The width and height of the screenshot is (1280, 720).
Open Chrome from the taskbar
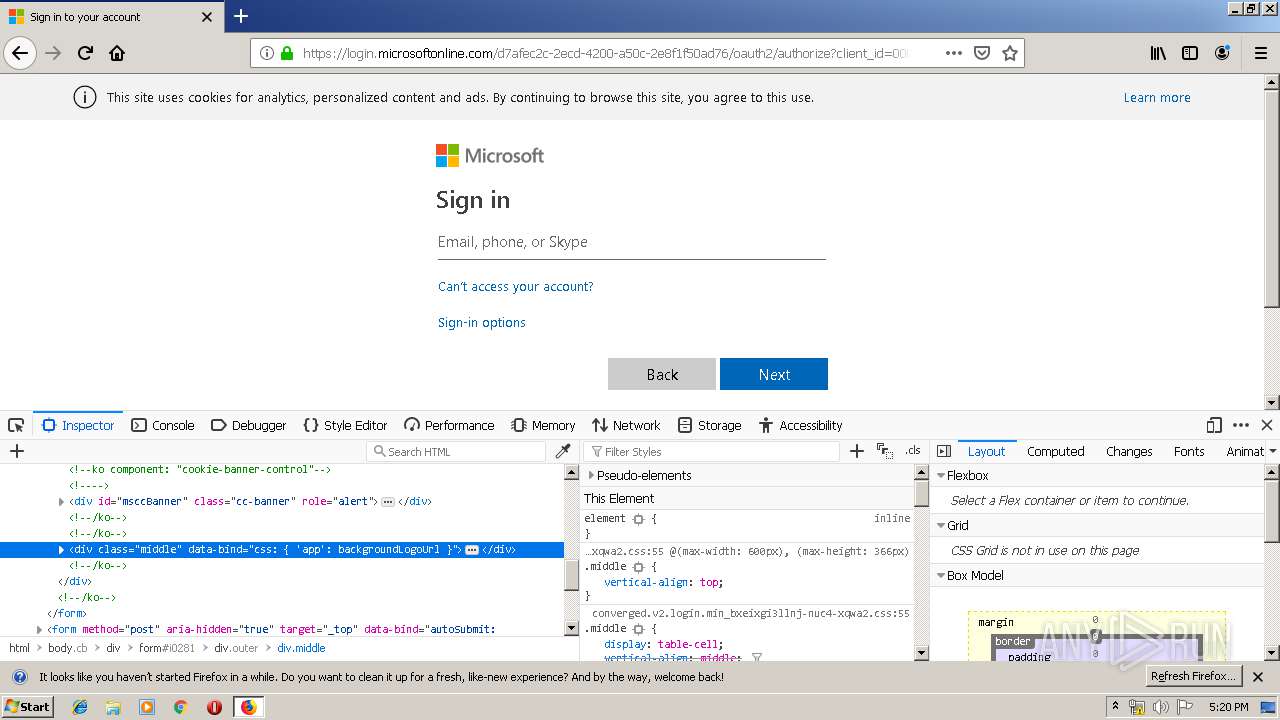point(180,707)
